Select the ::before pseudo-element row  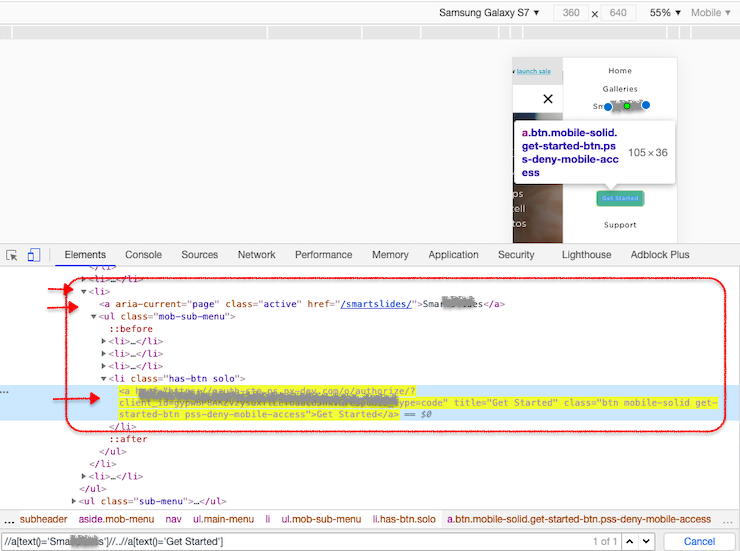[x=131, y=329]
